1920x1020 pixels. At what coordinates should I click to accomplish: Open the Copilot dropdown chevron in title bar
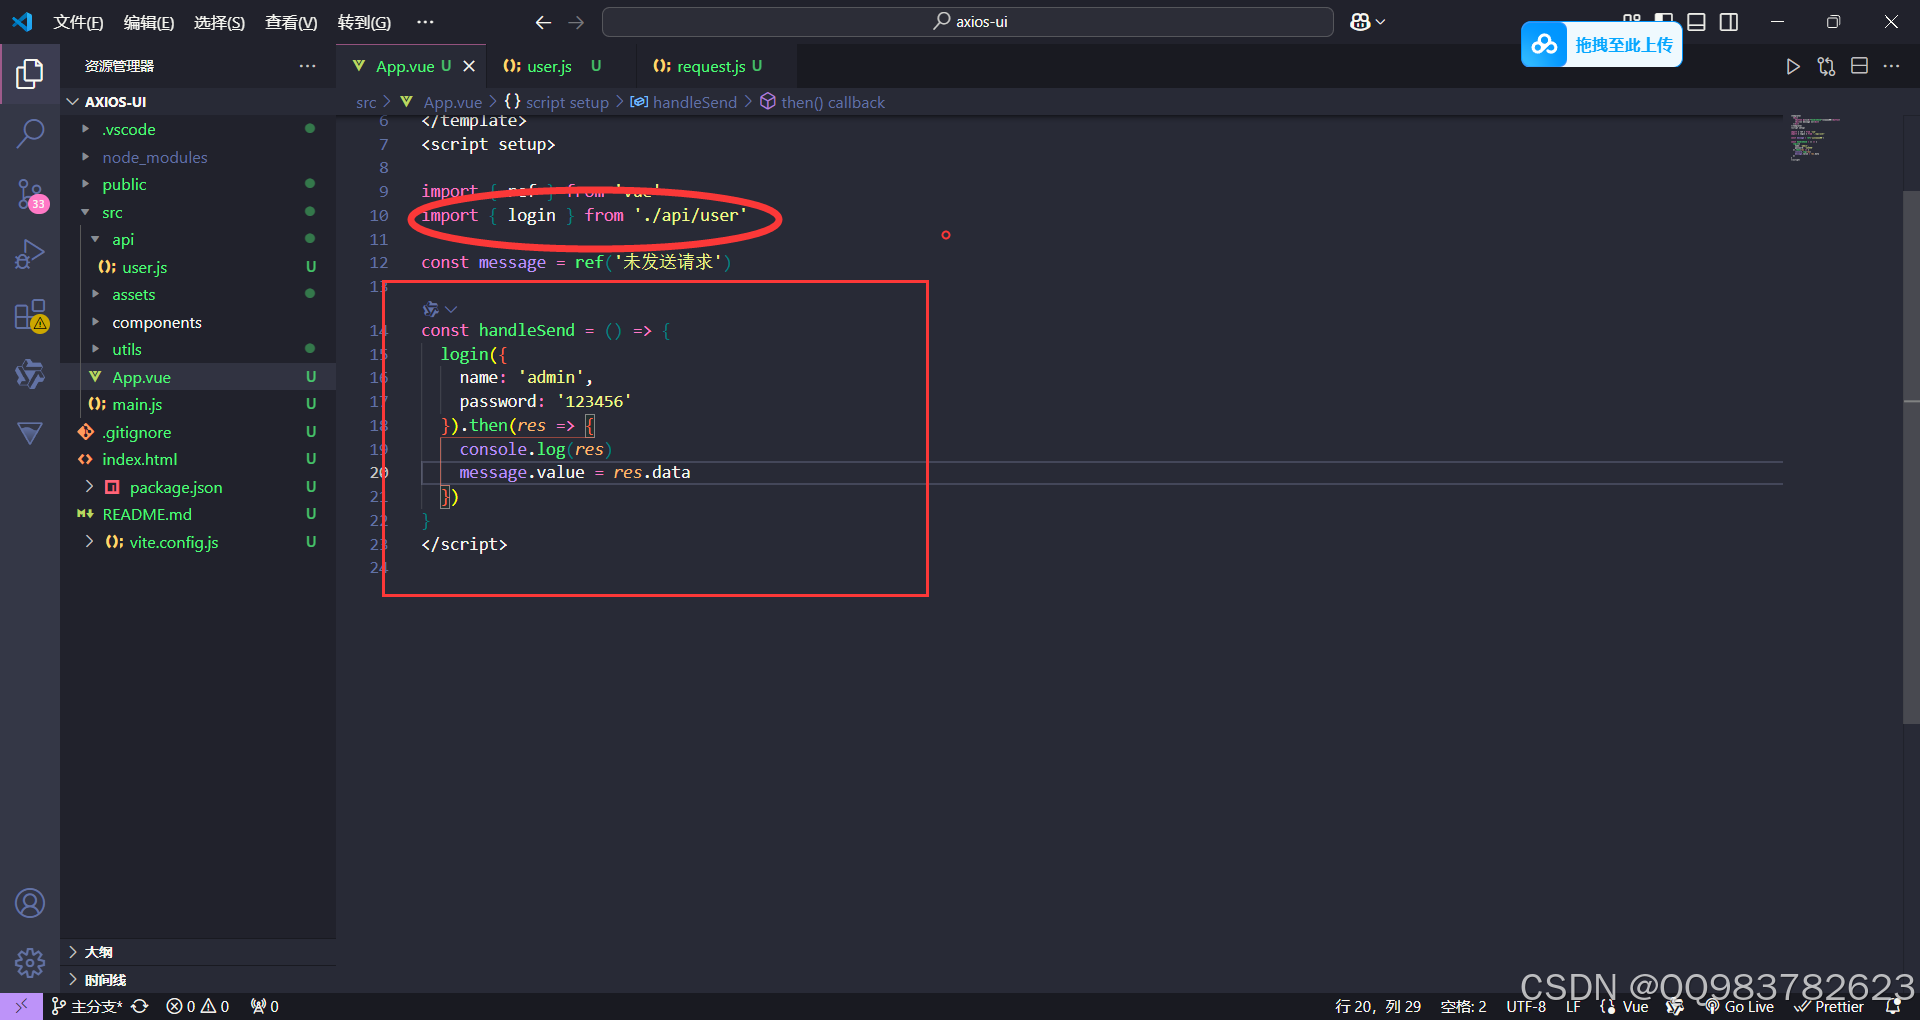click(1381, 22)
